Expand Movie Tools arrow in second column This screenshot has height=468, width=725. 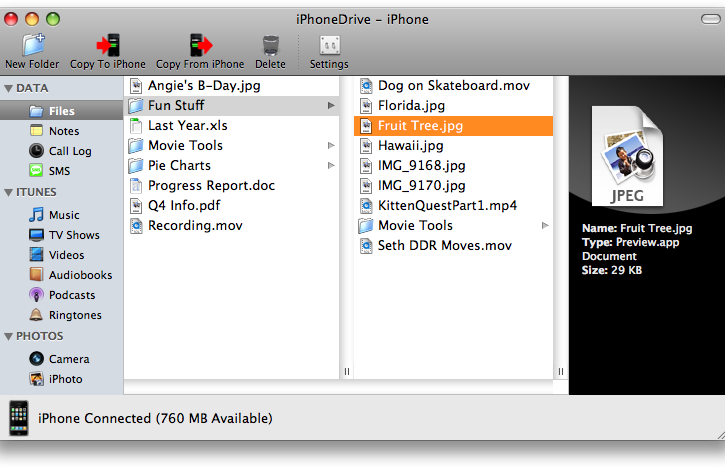[x=545, y=226]
